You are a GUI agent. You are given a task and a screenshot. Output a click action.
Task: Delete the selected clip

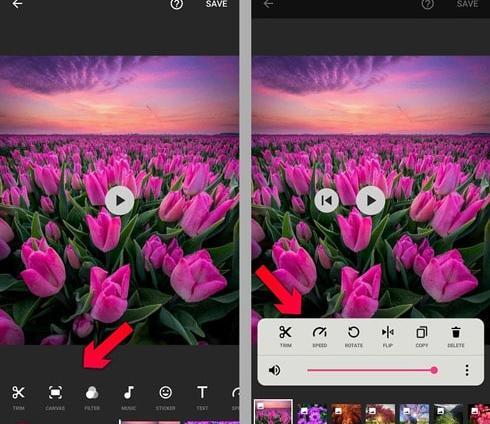pyautogui.click(x=456, y=337)
